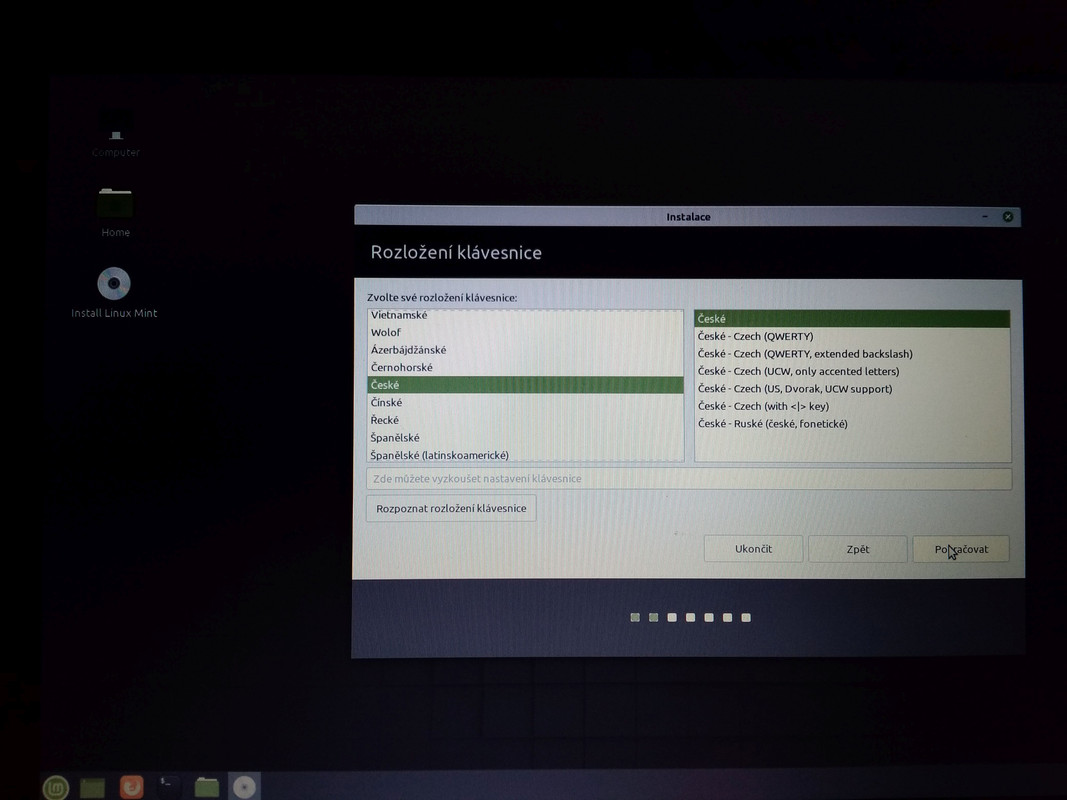1067x800 pixels.
Task: Launch the Install Linux Mint disc icon
Action: (114, 293)
